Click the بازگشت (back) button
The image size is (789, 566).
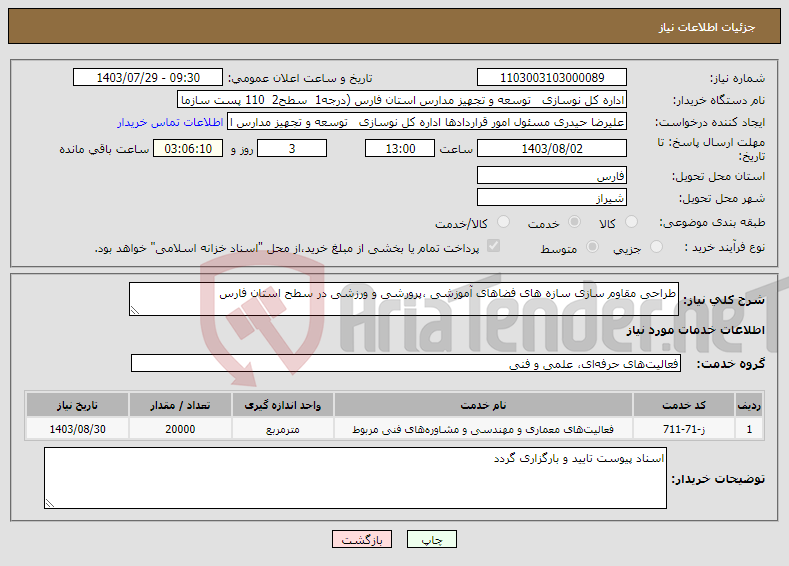(x=362, y=540)
